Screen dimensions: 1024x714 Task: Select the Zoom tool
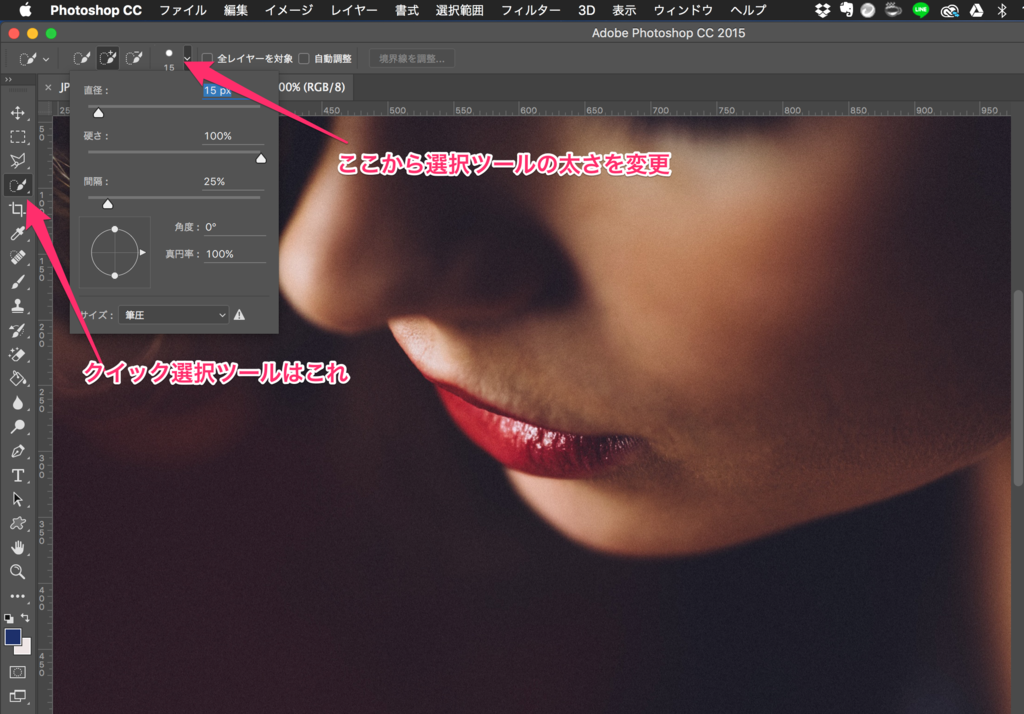pyautogui.click(x=18, y=572)
